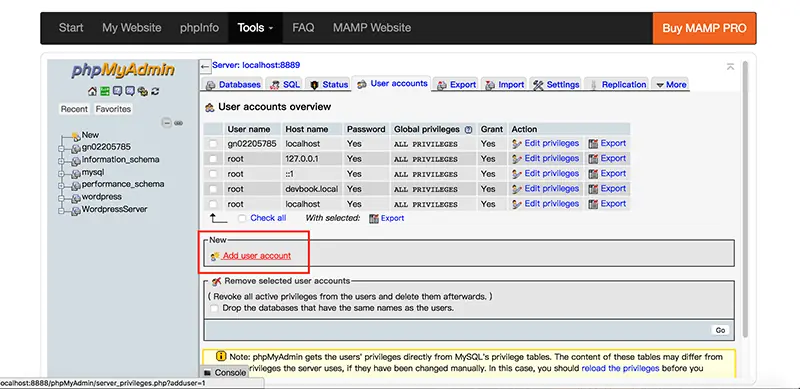Screen dimensions: 800x389
Task: Click Edit privileges icon for root devbook.local
Action: point(517,189)
